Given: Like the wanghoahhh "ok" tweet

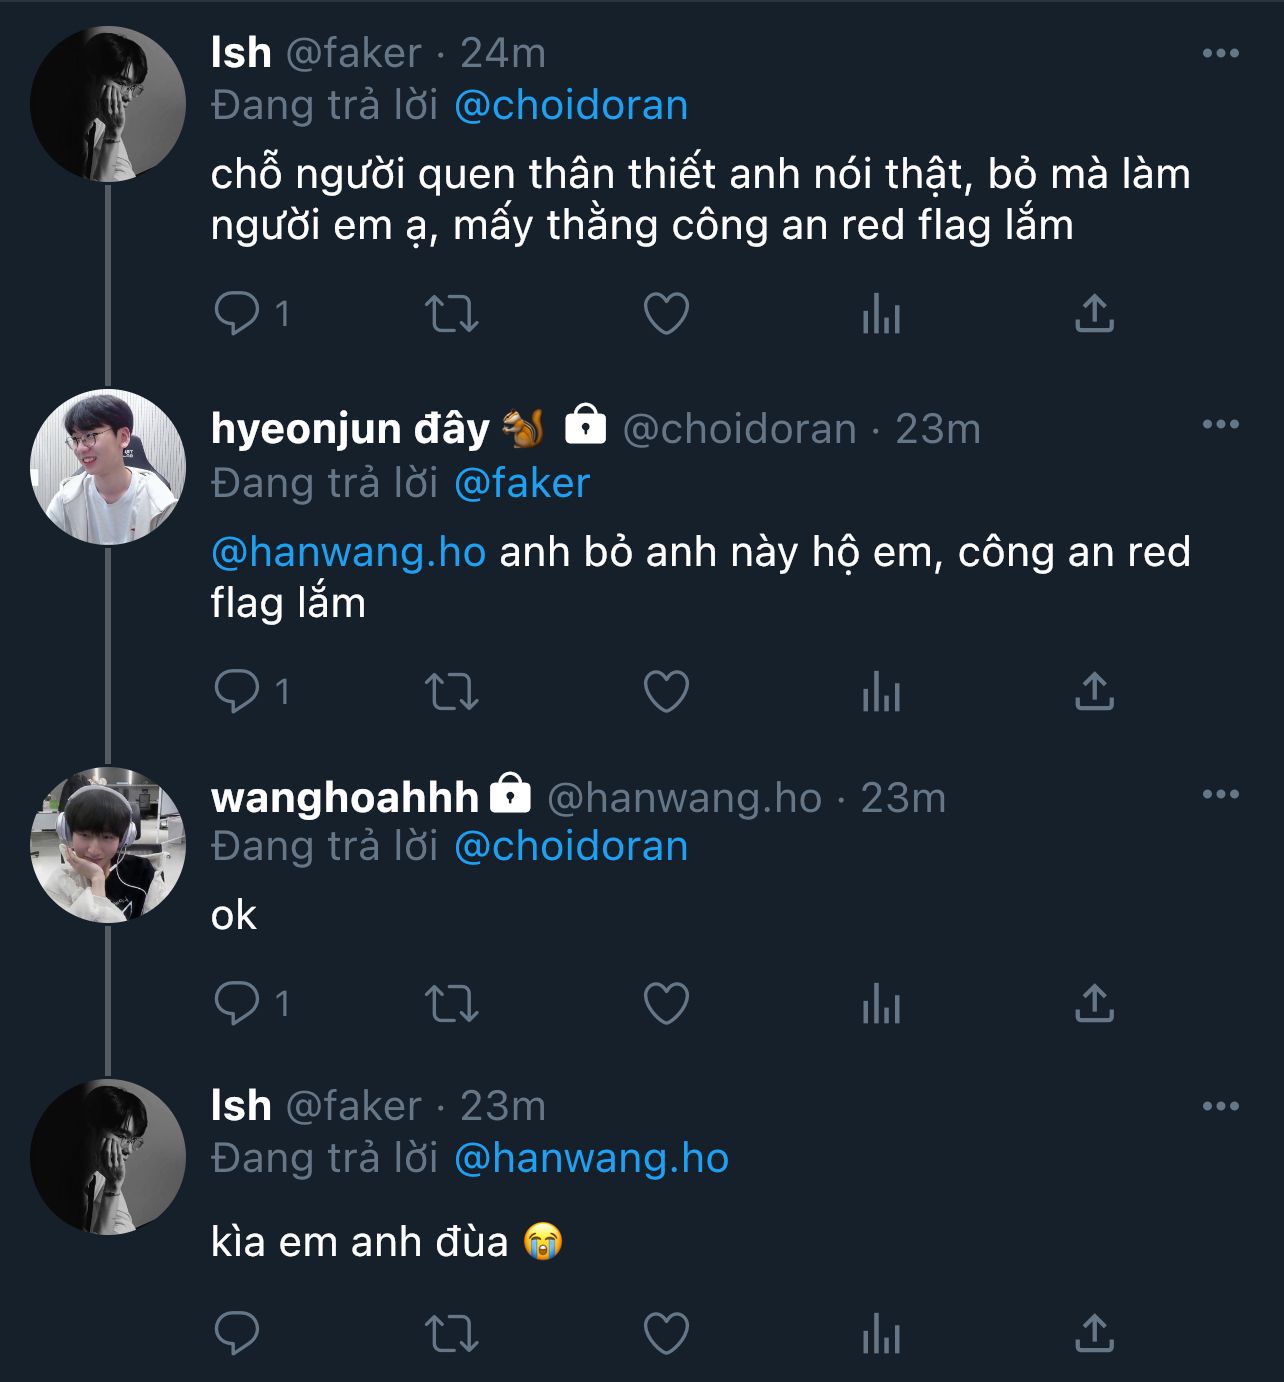Looking at the screenshot, I should [666, 1003].
